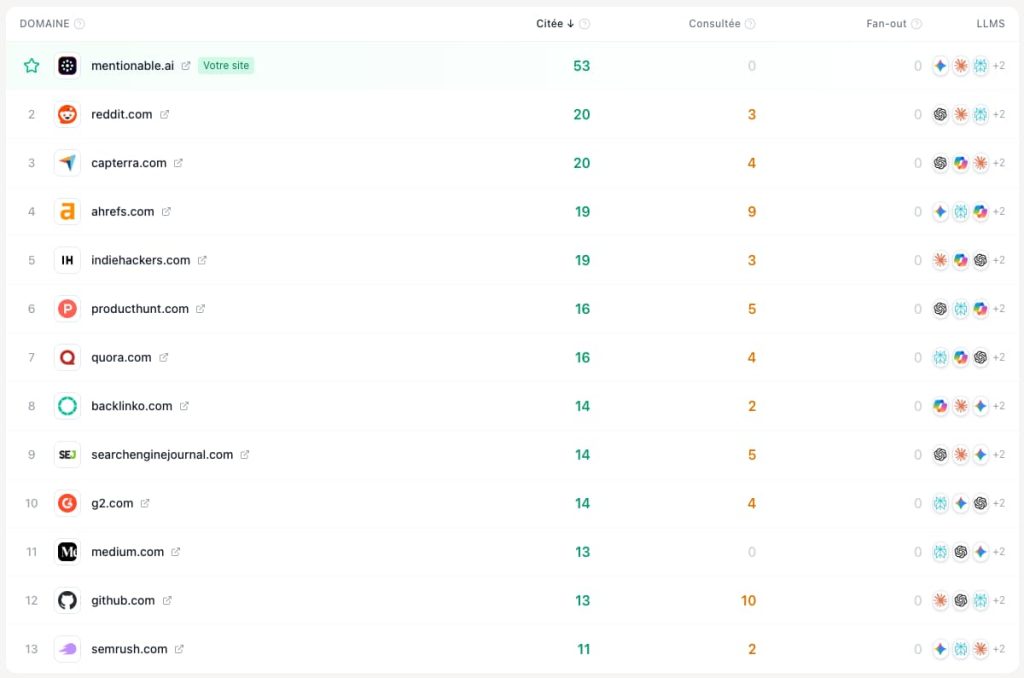Click cited count 11 for semrush.com
The width and height of the screenshot is (1024, 678).
click(x=584, y=649)
